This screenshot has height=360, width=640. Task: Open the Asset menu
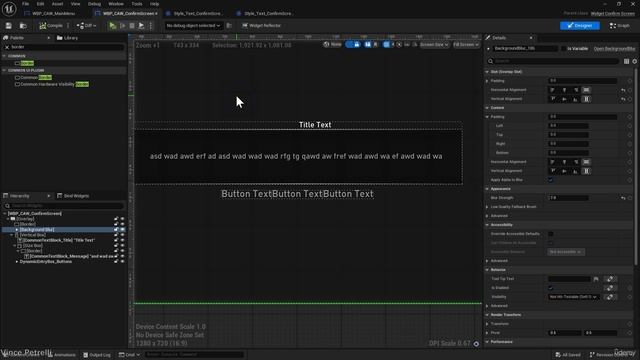(x=57, y=4)
